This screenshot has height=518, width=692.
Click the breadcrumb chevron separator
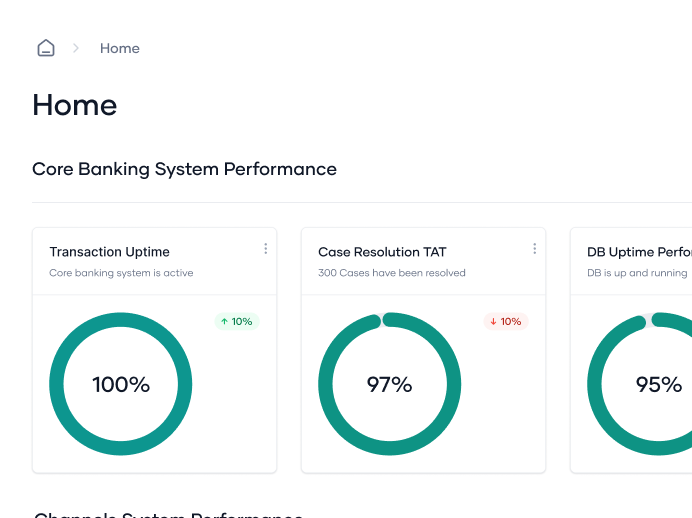pyautogui.click(x=75, y=48)
